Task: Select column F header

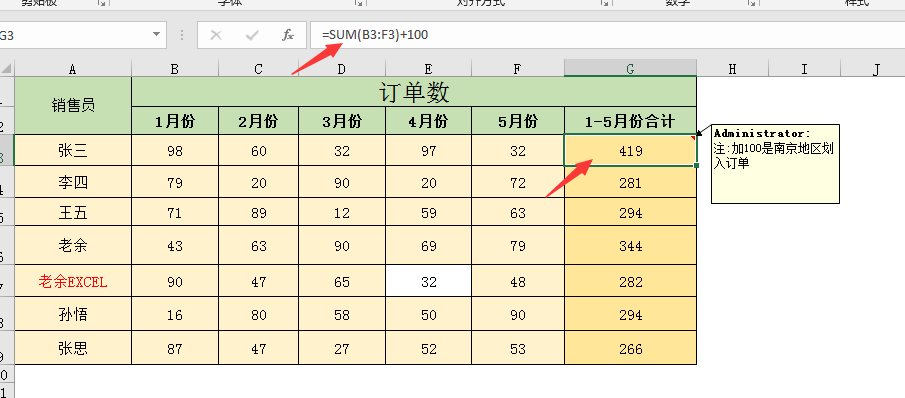Action: click(518, 69)
